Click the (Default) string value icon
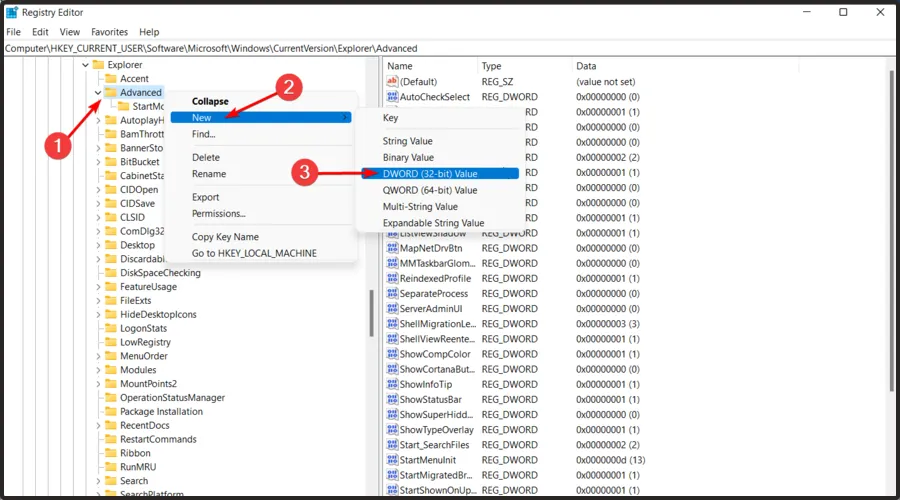This screenshot has height=500, width=900. (x=392, y=81)
